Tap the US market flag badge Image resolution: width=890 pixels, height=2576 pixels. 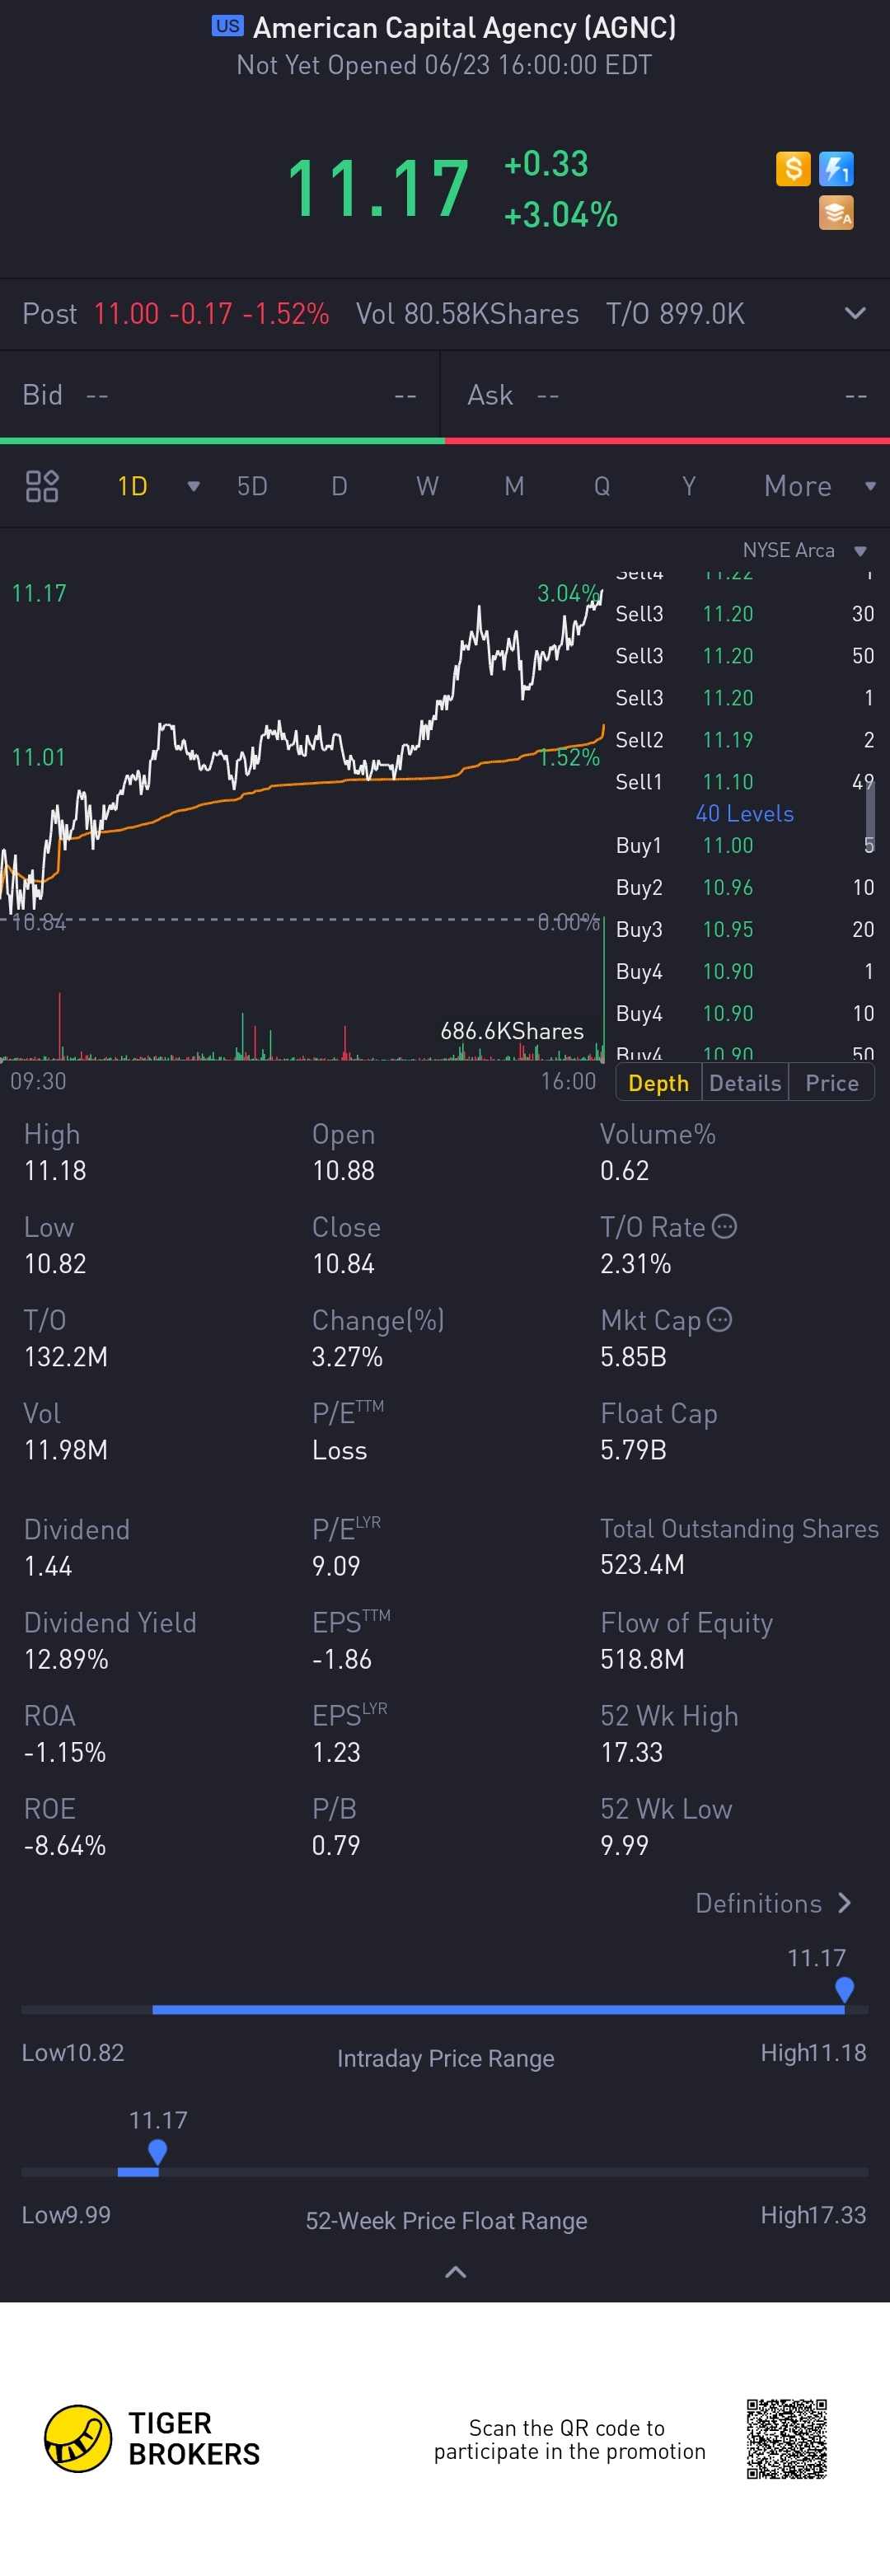coord(227,26)
